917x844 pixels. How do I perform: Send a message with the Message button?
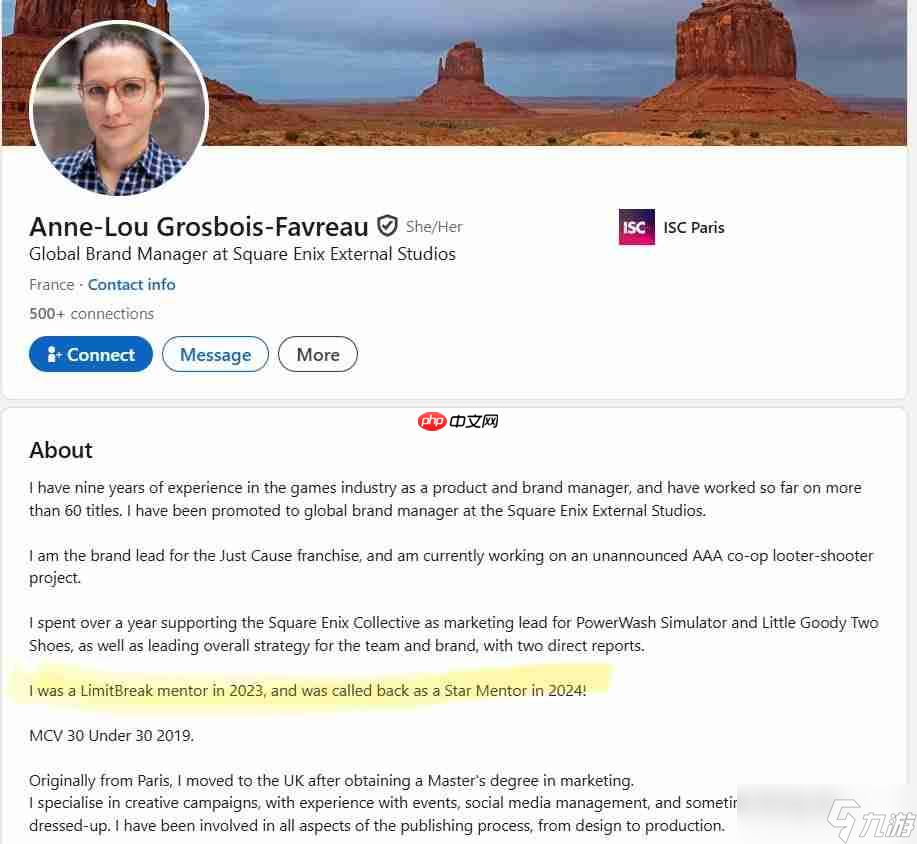[215, 354]
